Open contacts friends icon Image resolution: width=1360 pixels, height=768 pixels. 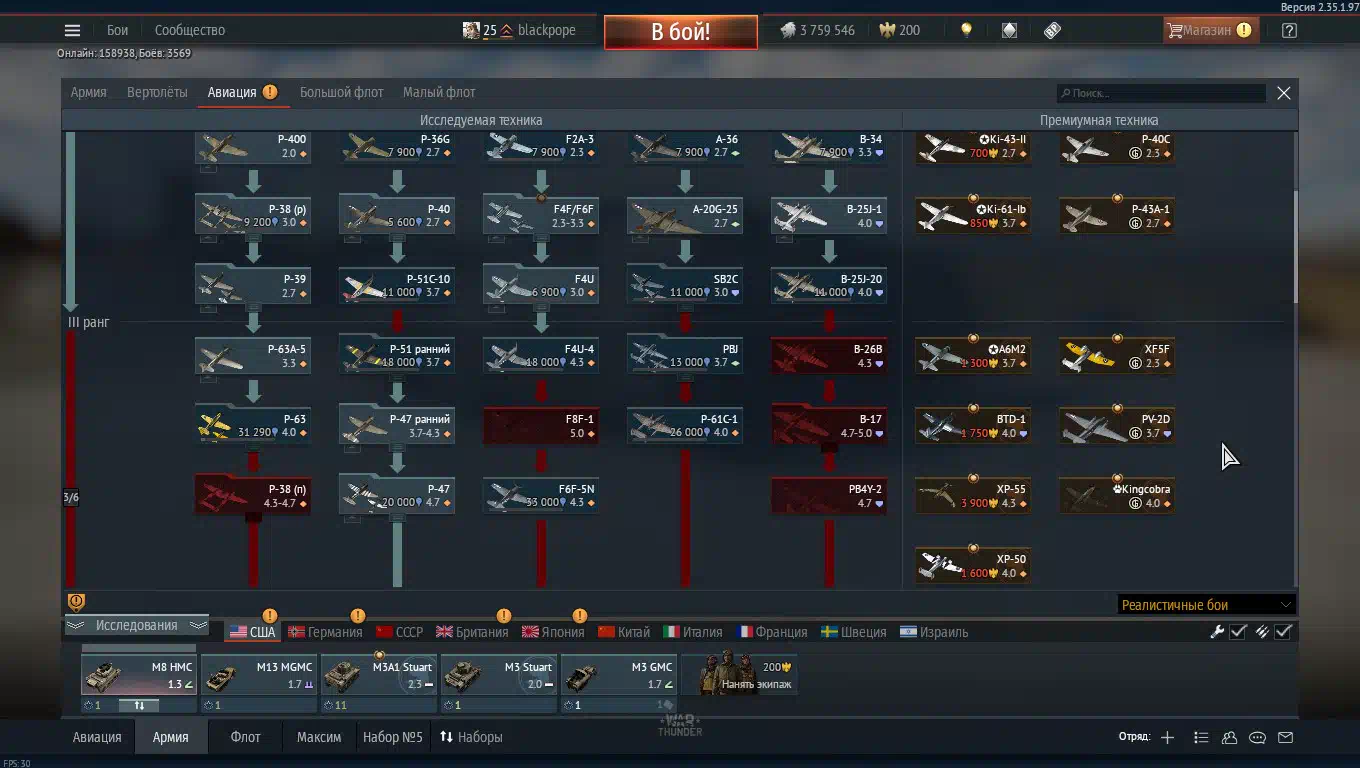(x=1229, y=737)
